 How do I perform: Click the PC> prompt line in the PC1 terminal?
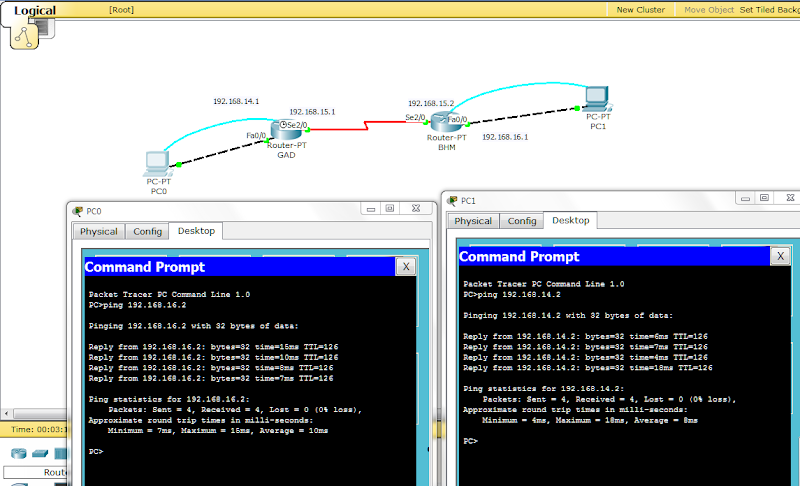coord(470,441)
